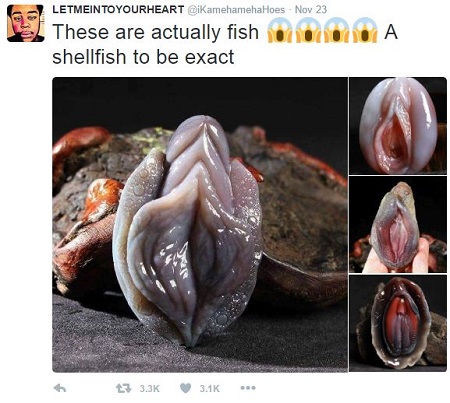The width and height of the screenshot is (450, 403).
Task: View the top right thumbnail photo
Action: [x=398, y=126]
